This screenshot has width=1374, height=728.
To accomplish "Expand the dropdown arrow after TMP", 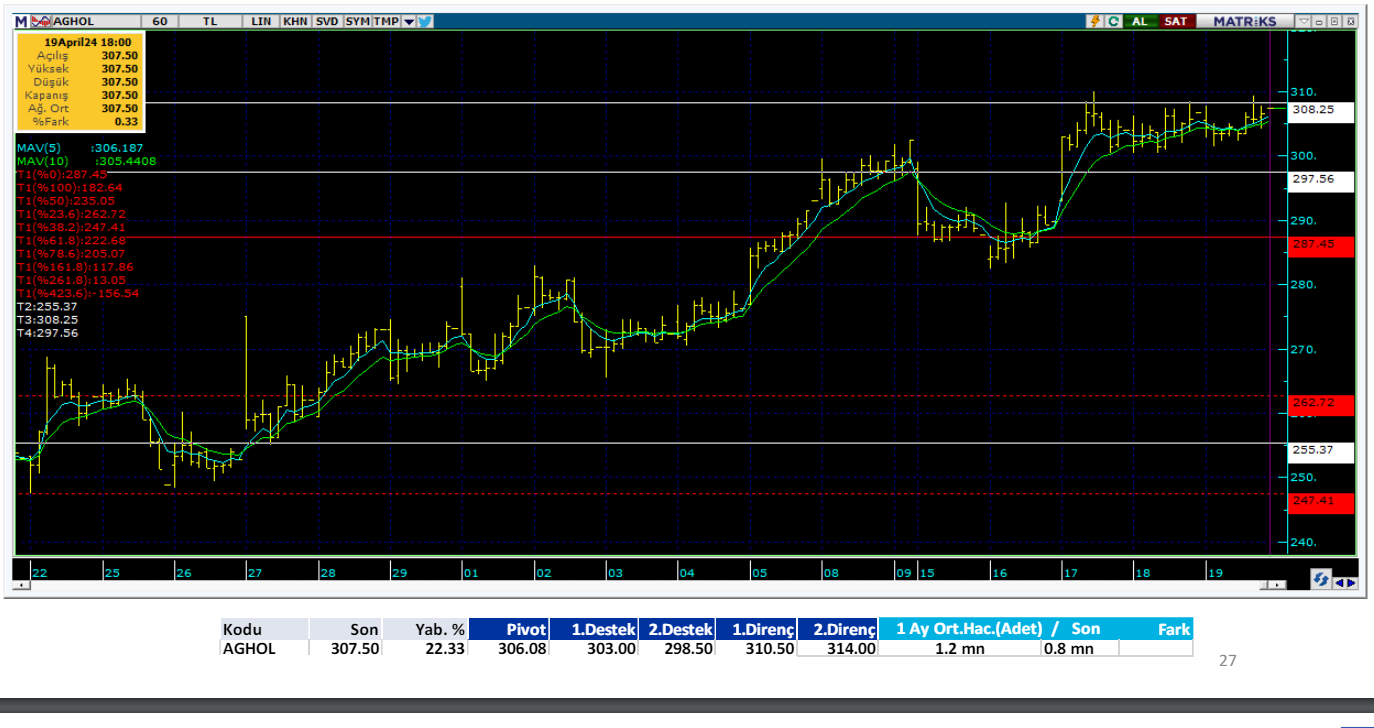I will pyautogui.click(x=408, y=21).
